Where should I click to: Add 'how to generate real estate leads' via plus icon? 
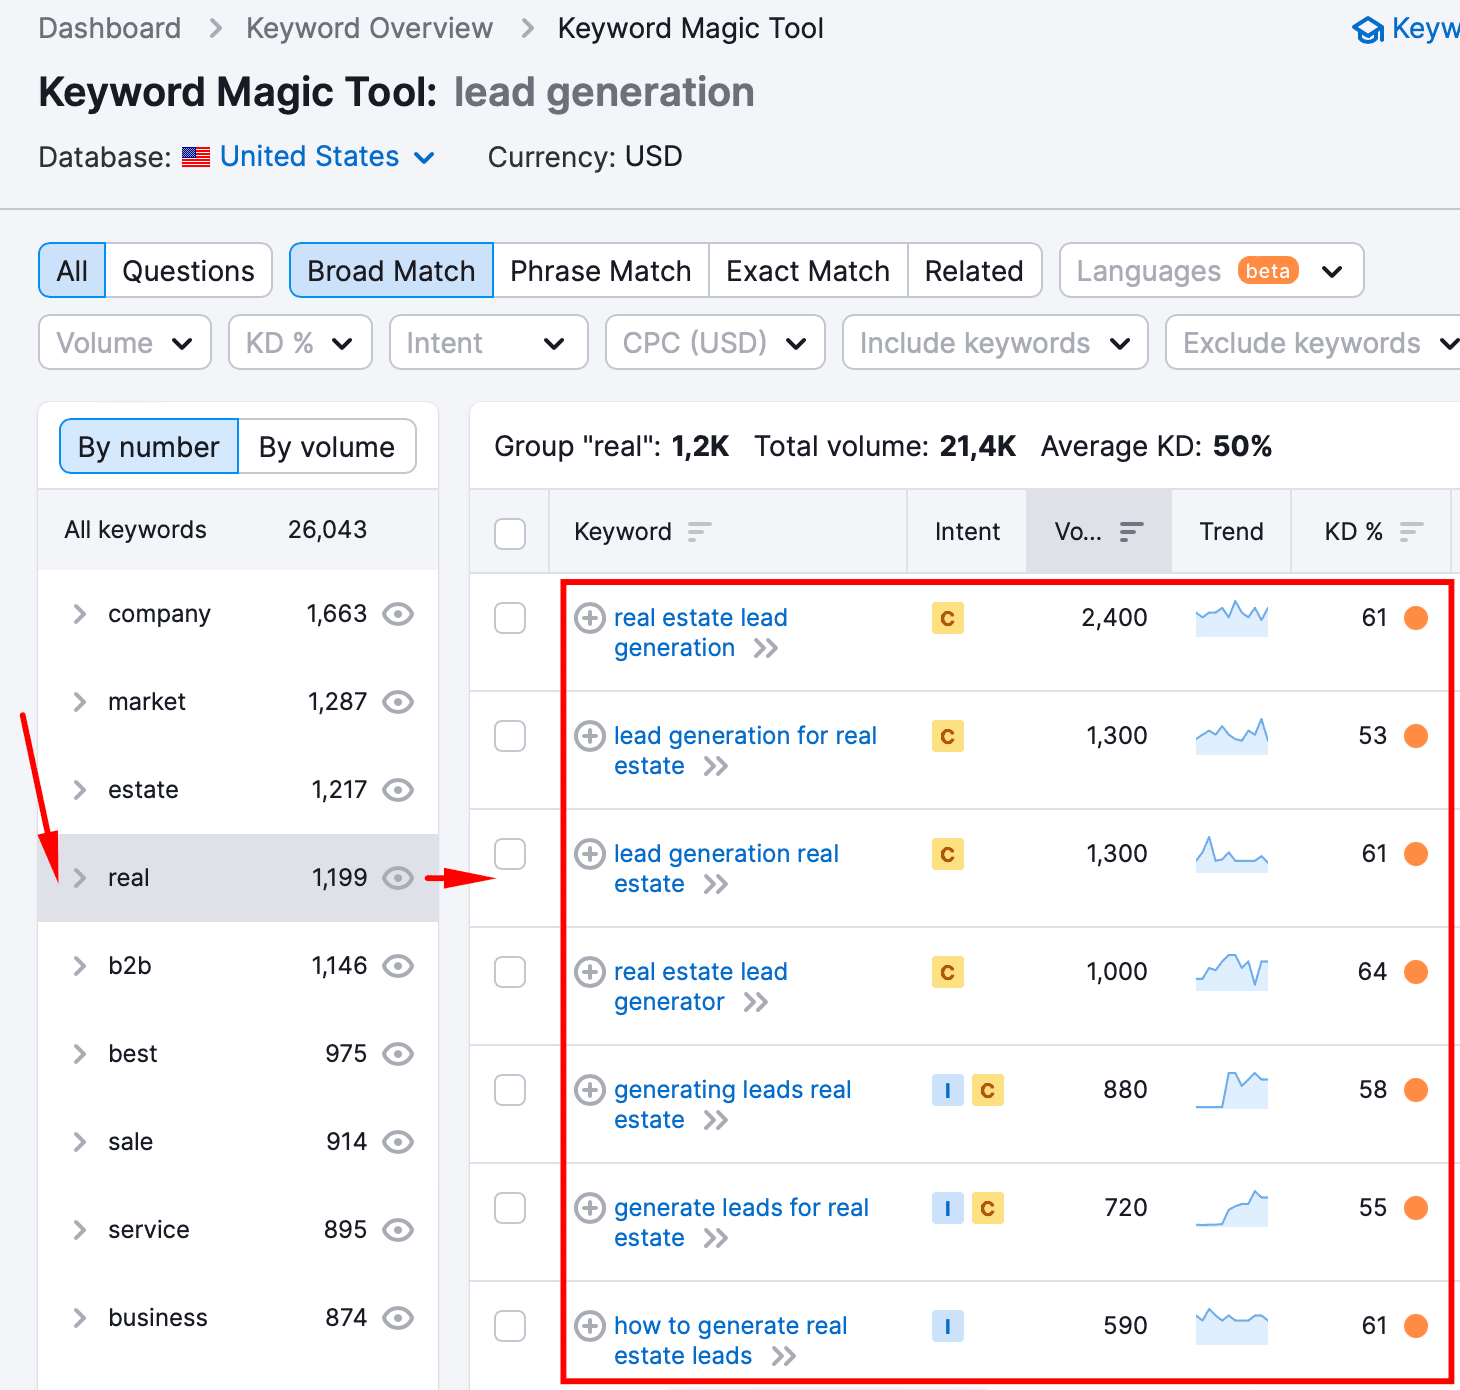coord(590,1326)
